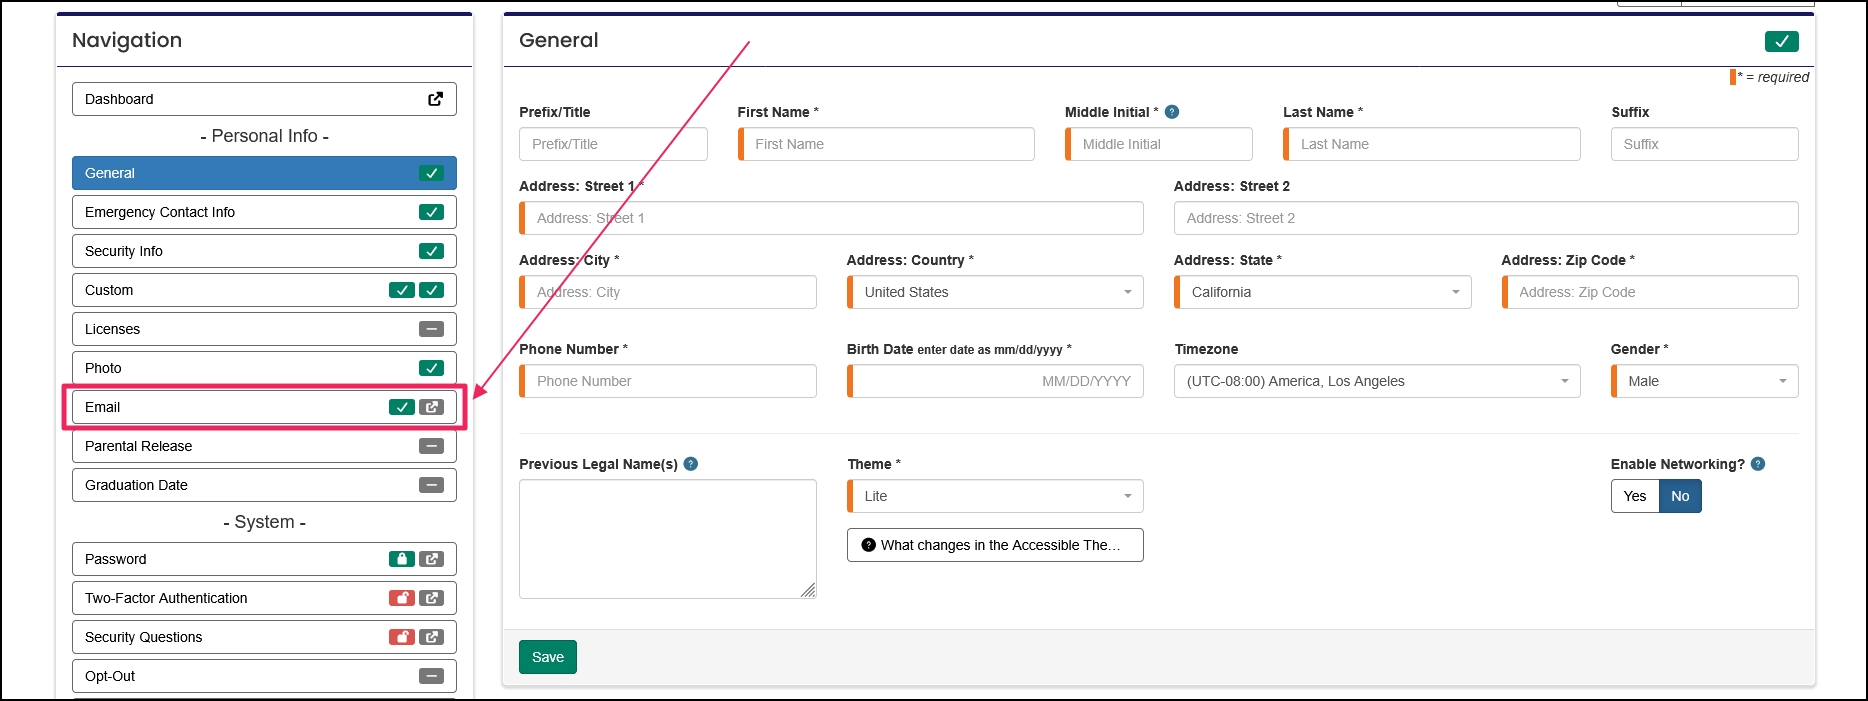Select Yes for Enable Networking
Image resolution: width=1868 pixels, height=701 pixels.
click(x=1635, y=496)
